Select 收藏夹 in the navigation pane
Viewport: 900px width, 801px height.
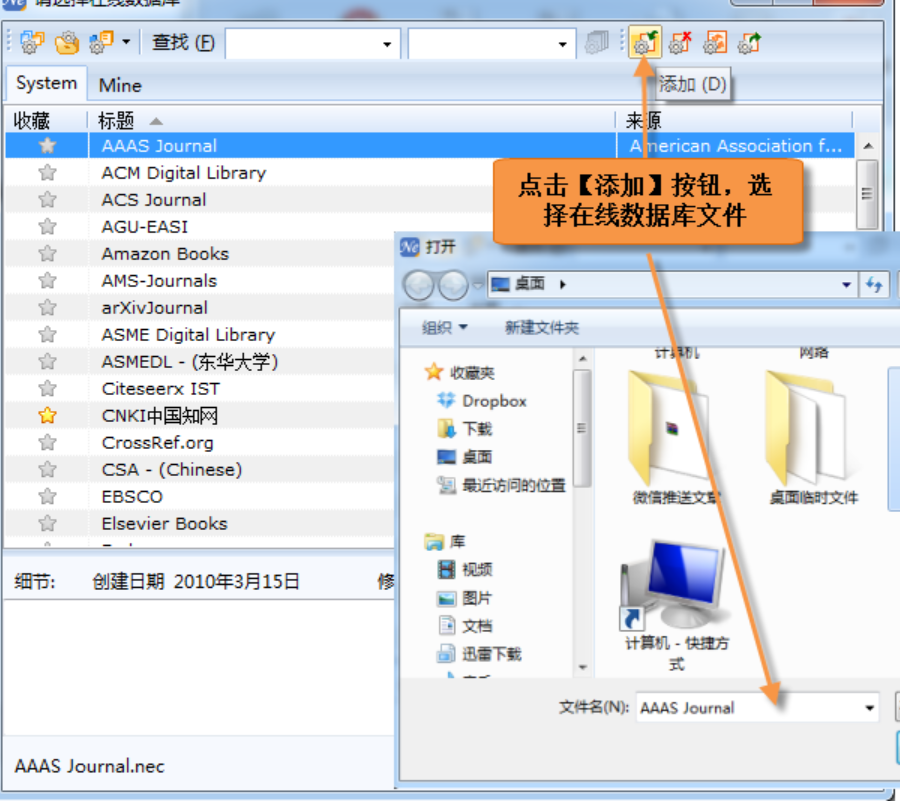460,373
